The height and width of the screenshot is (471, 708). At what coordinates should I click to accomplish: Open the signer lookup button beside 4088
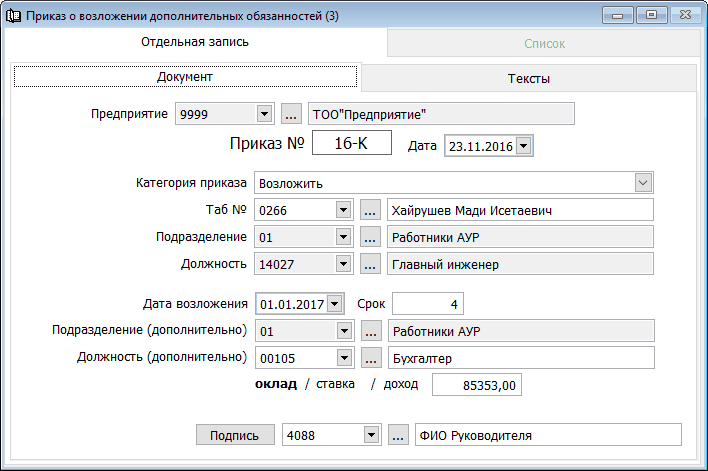click(x=398, y=435)
